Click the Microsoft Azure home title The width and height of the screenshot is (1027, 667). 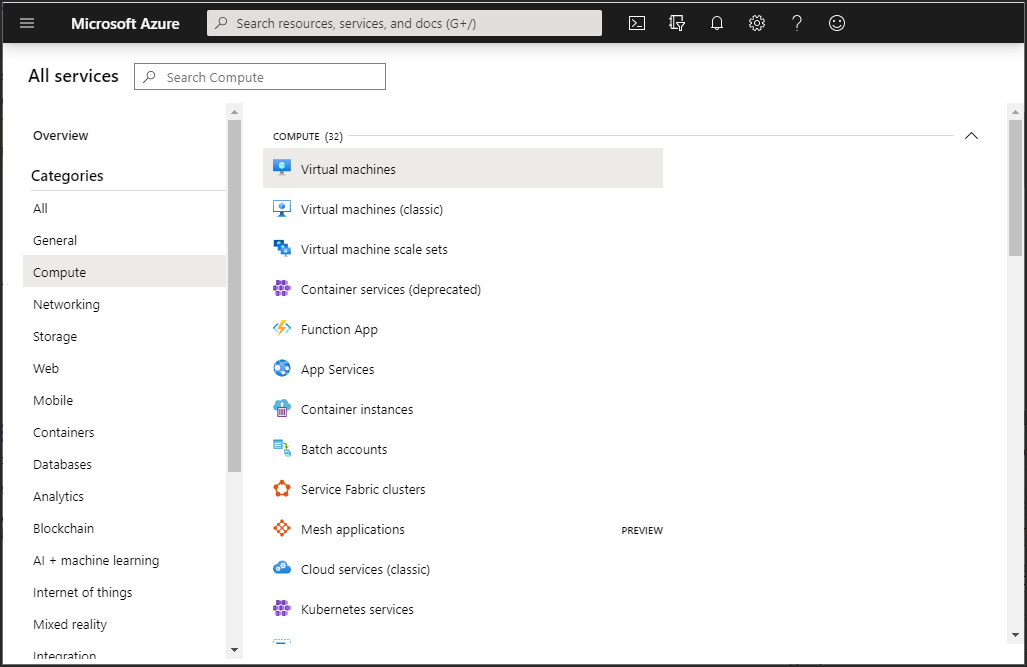(x=125, y=24)
